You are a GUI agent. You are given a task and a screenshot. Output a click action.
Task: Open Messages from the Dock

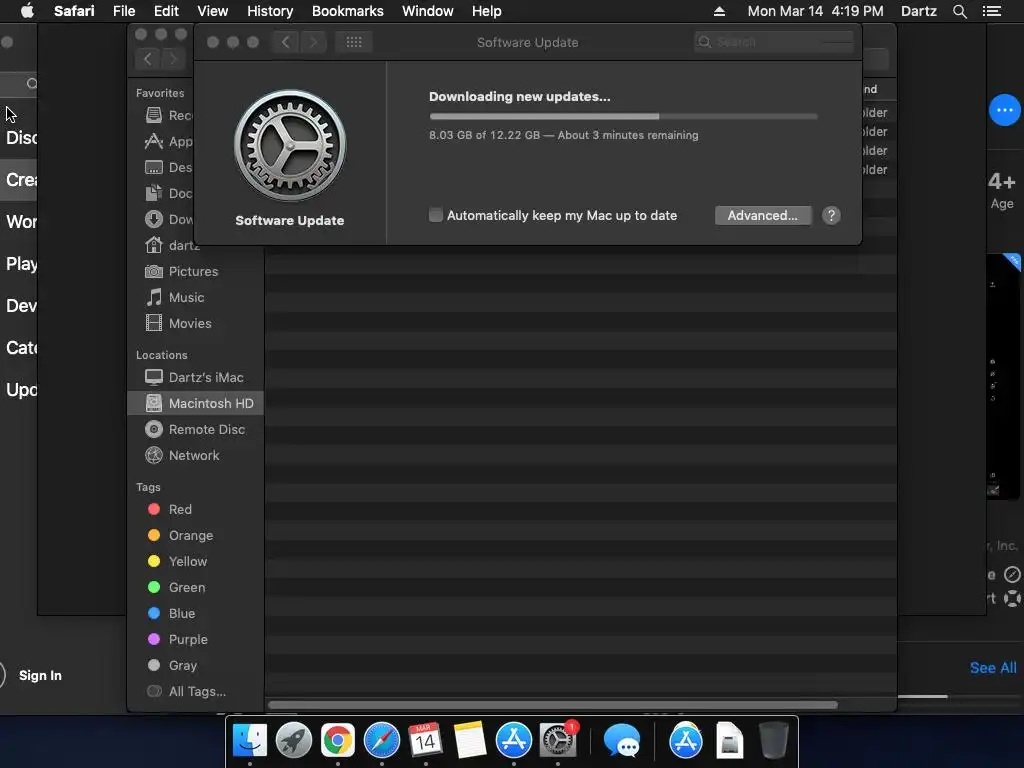click(621, 741)
